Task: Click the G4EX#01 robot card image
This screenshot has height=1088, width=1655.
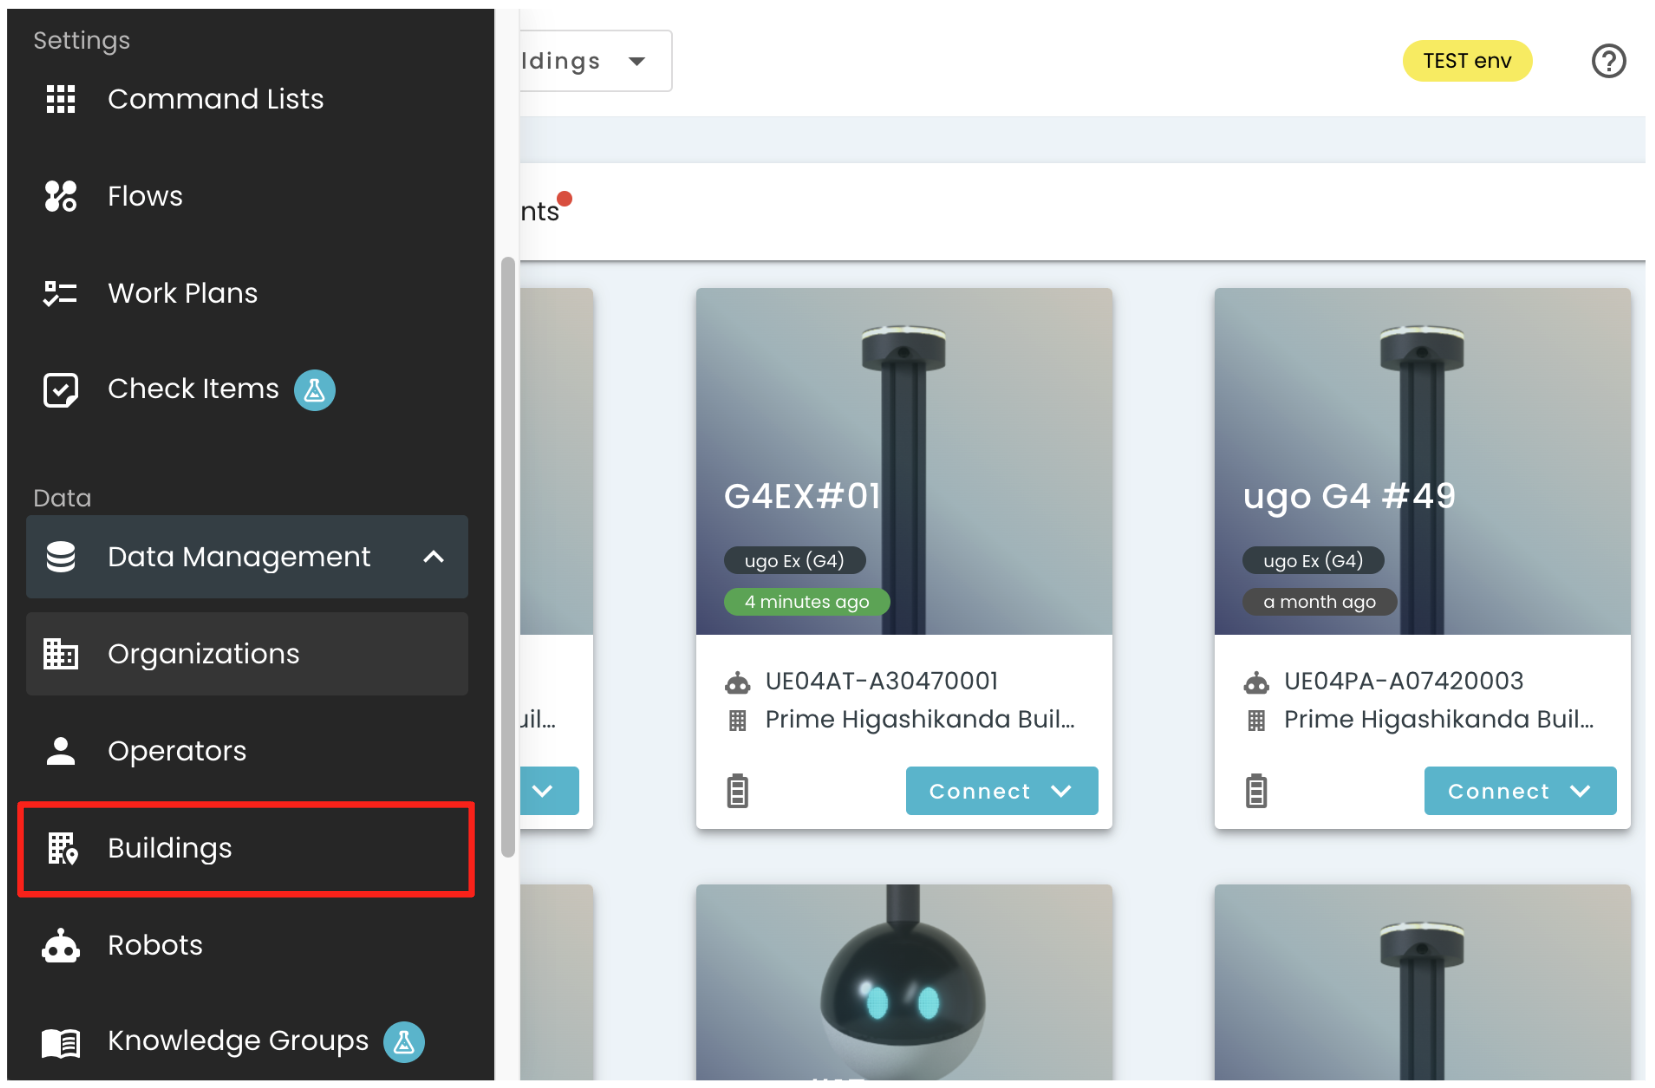Action: (x=904, y=461)
